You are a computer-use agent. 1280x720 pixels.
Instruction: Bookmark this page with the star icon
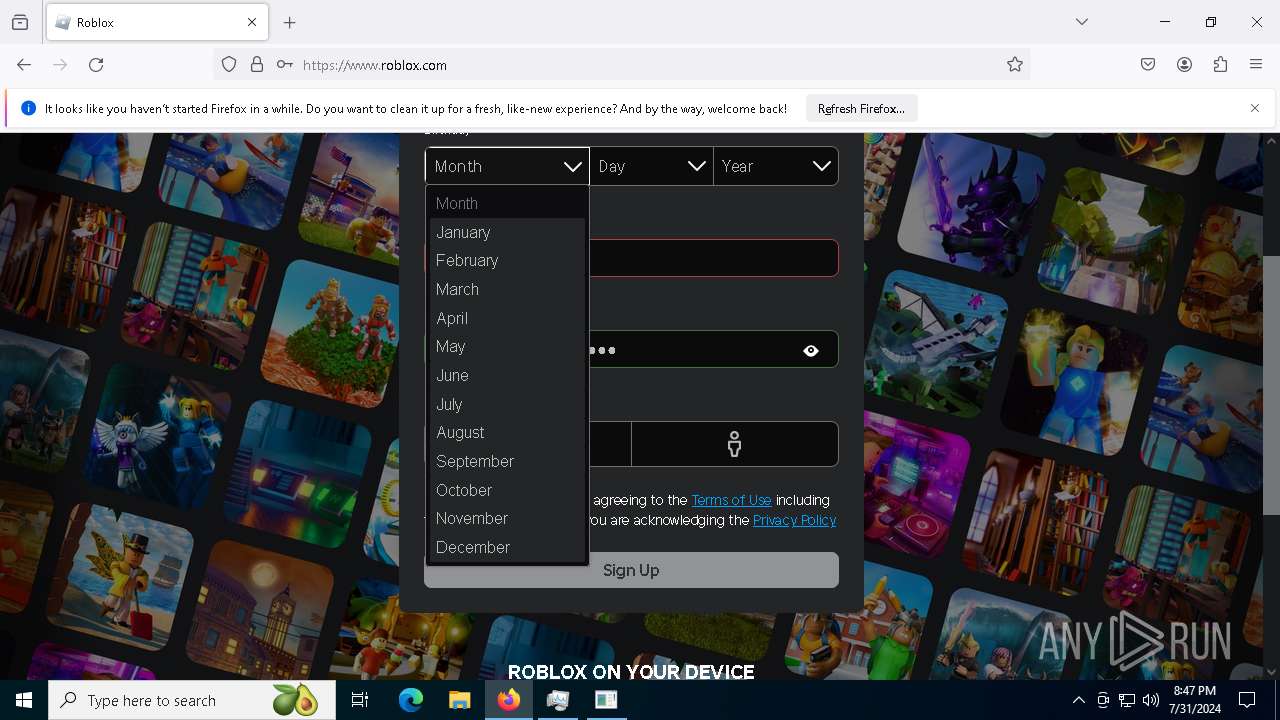pyautogui.click(x=1015, y=65)
